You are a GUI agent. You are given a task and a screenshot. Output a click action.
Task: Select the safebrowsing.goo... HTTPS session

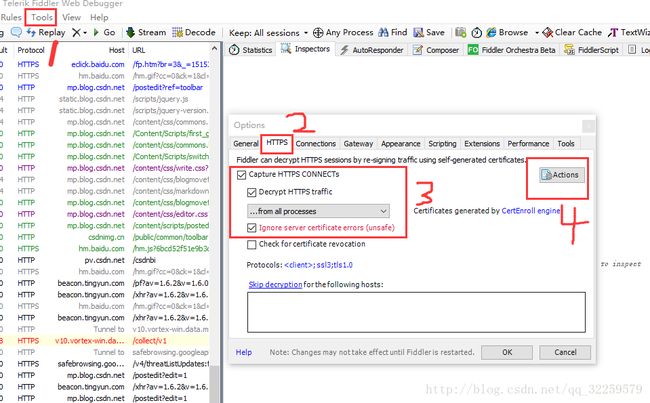click(104, 364)
